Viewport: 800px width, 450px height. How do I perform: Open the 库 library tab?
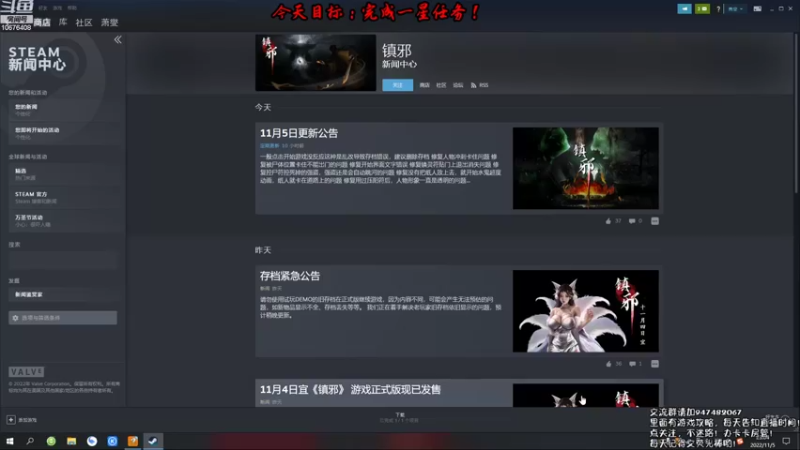click(63, 22)
